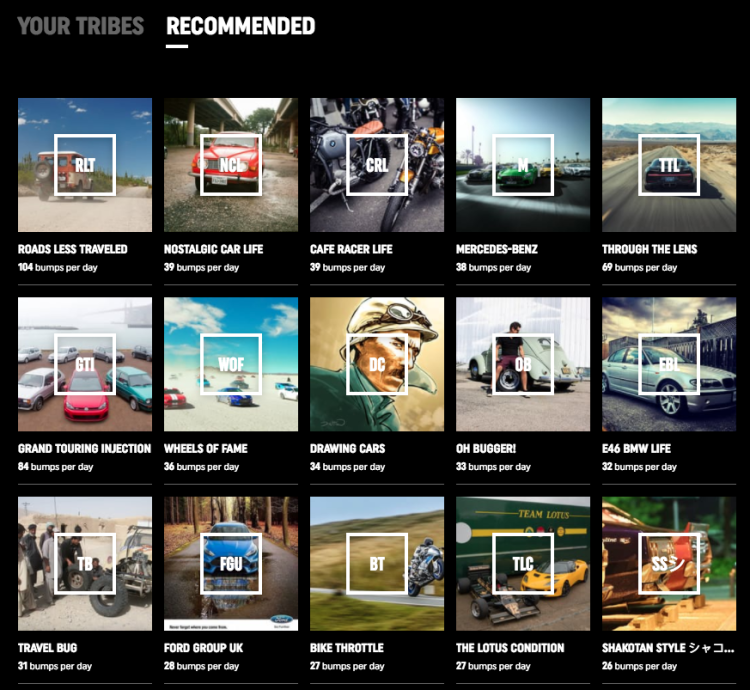750x690 pixels.
Task: Open the RLT tribe badge icon
Action: [85, 165]
